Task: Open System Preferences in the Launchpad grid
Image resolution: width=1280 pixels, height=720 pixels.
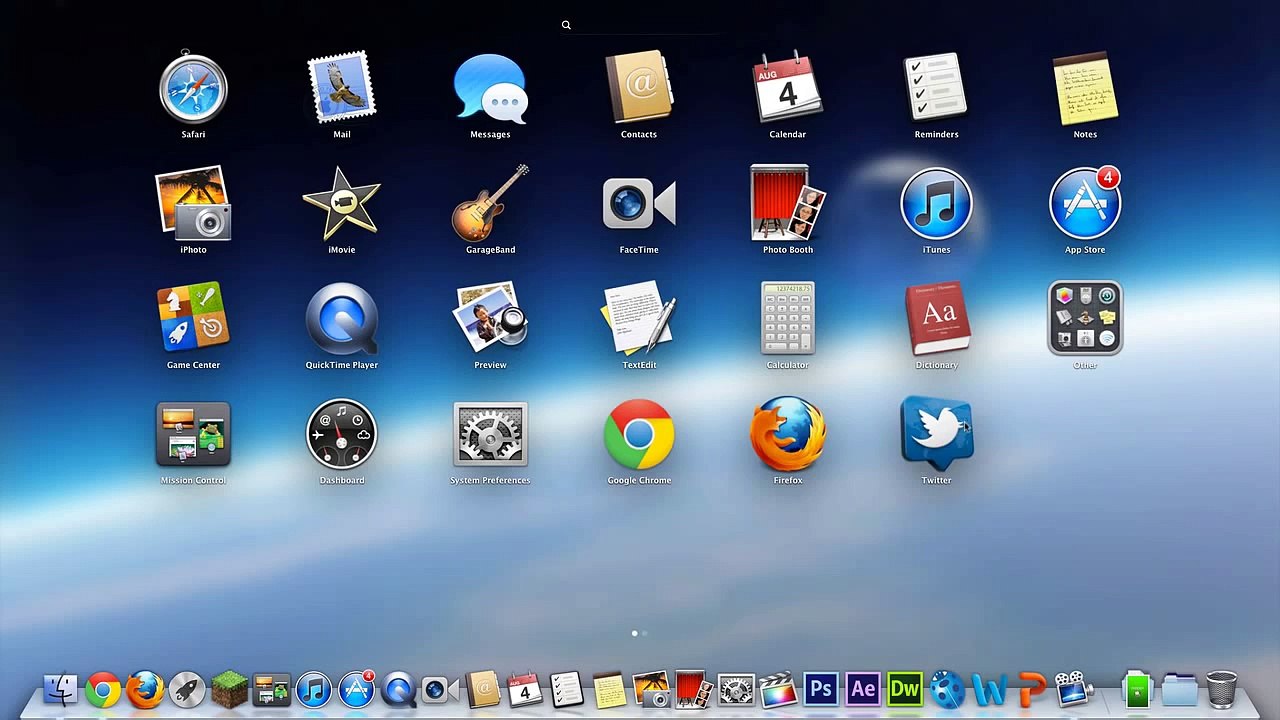Action: [490, 435]
